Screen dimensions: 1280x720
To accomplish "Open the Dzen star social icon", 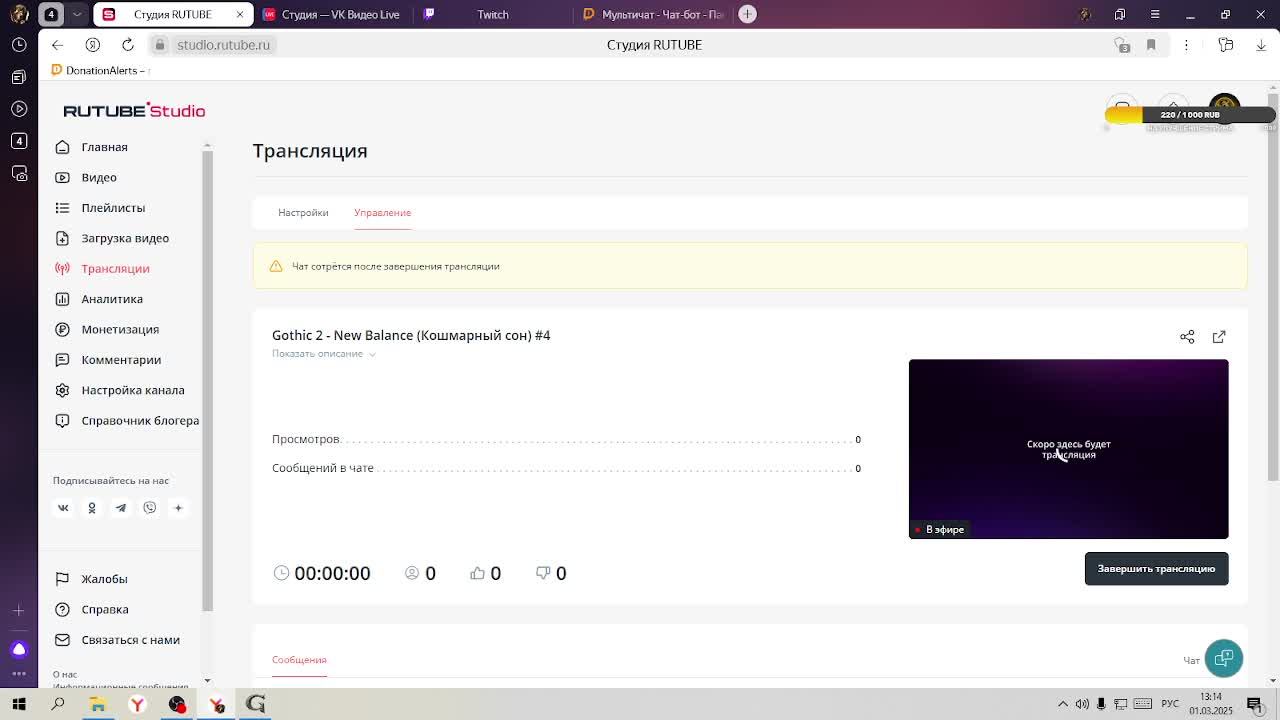I will click(178, 508).
